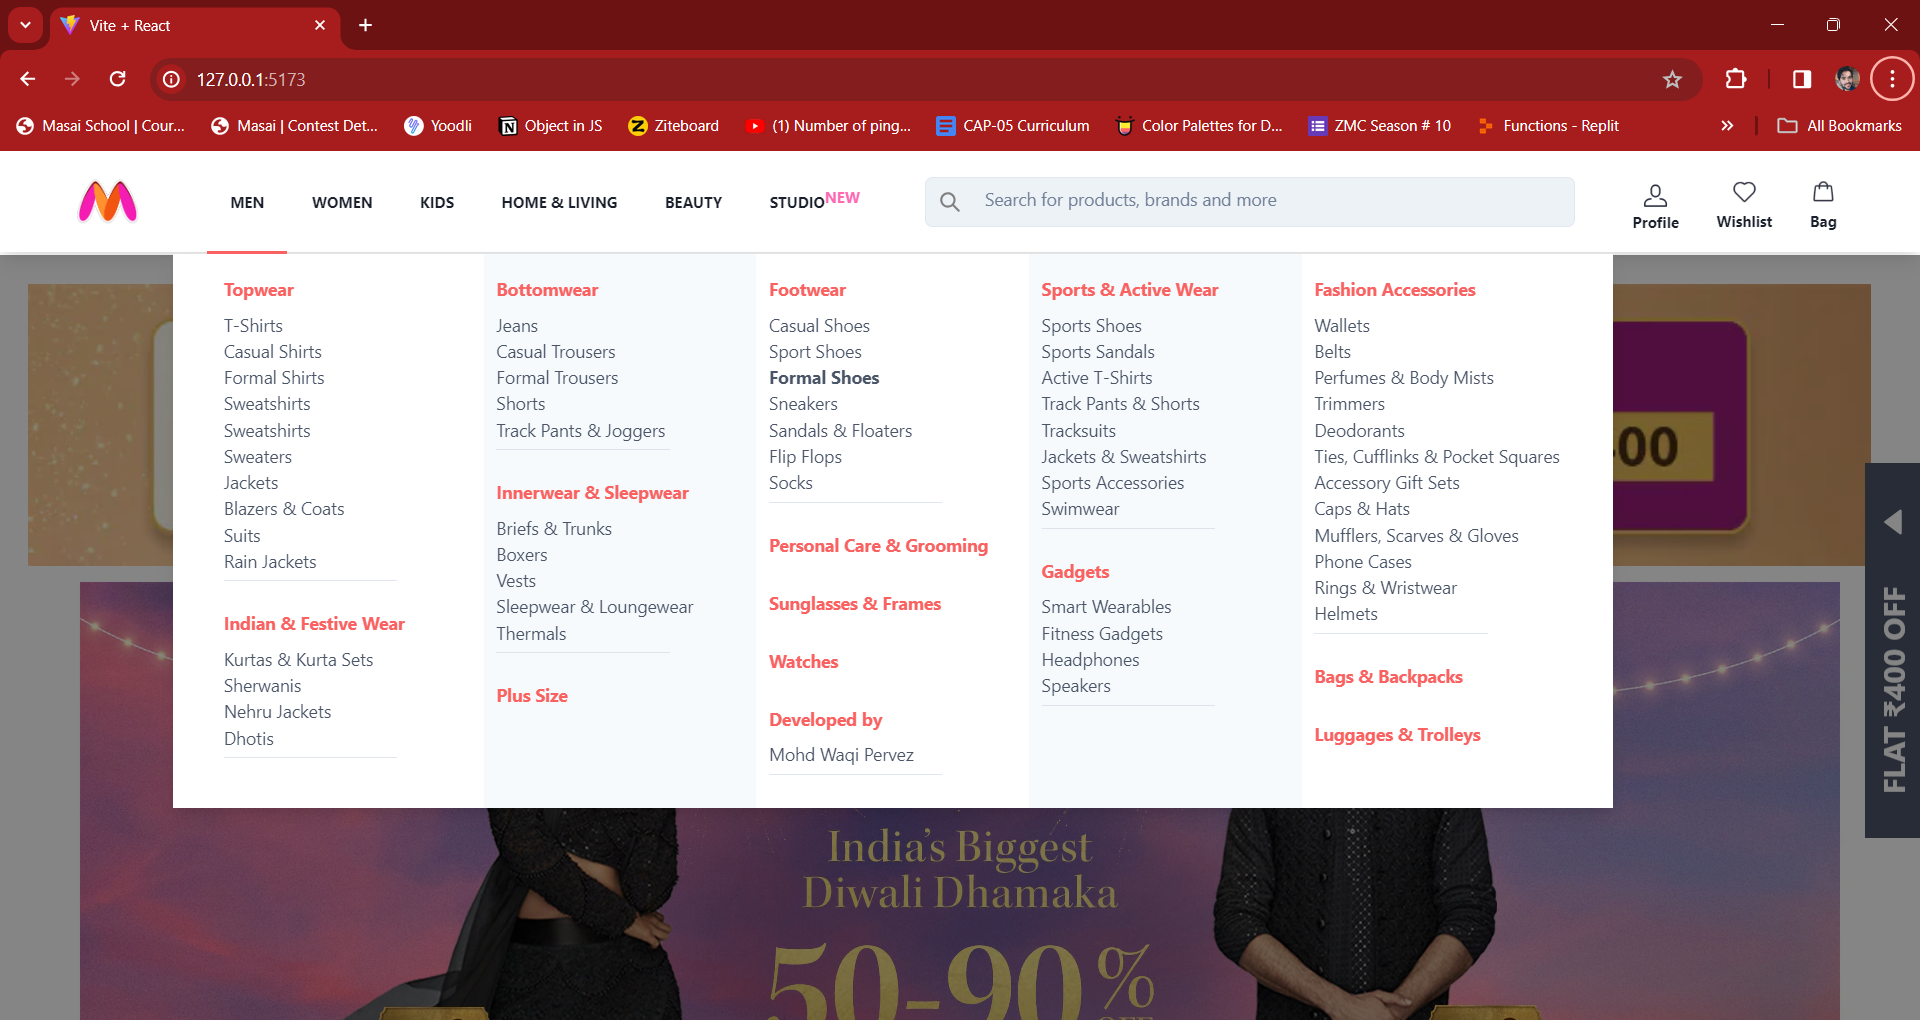This screenshot has width=1920, height=1020.
Task: Open Helmets under Fashion Accessories
Action: click(x=1346, y=614)
